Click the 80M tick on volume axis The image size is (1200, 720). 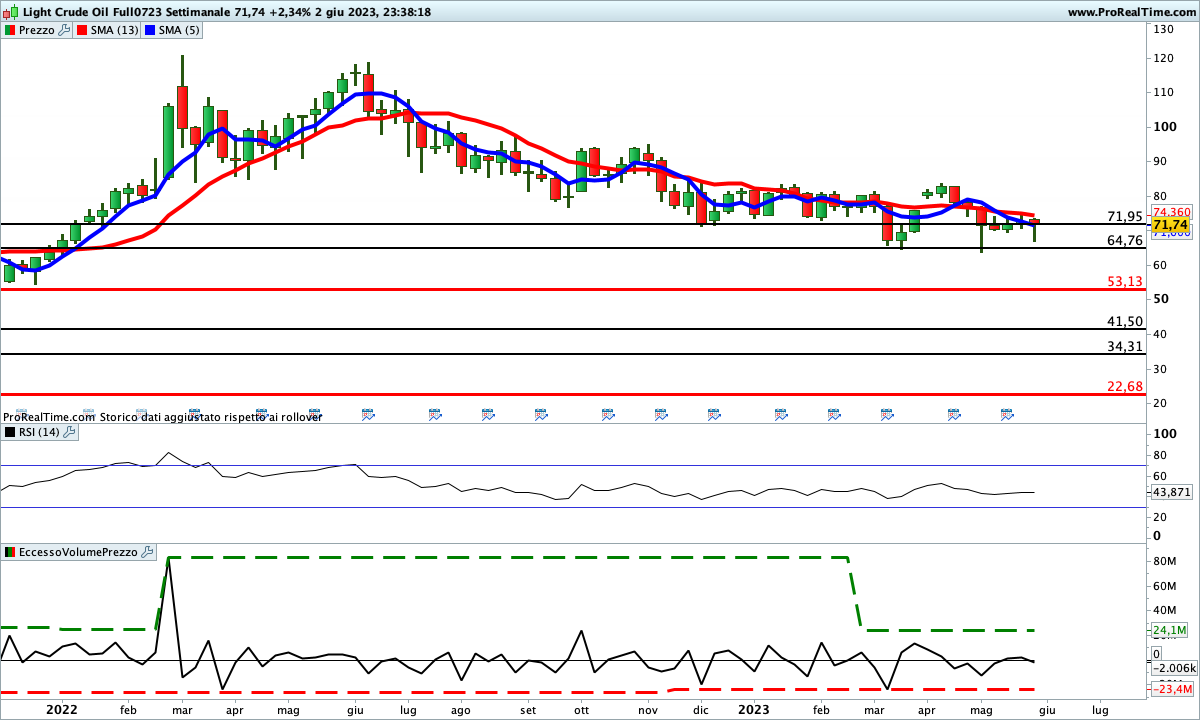[x=1164, y=562]
